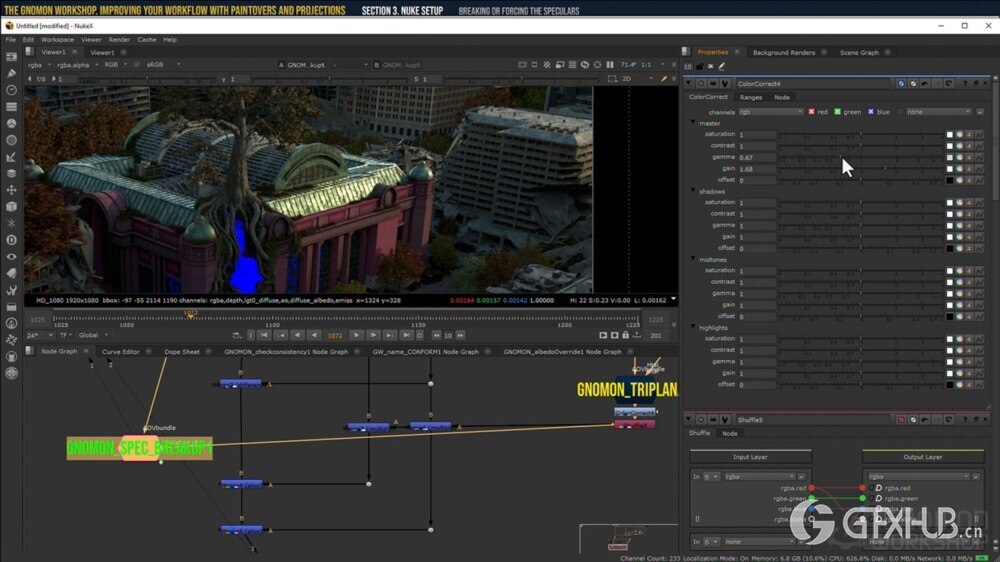Open the Image nodes toolbar menu
The width and height of the screenshot is (1000, 562).
pos(11,57)
